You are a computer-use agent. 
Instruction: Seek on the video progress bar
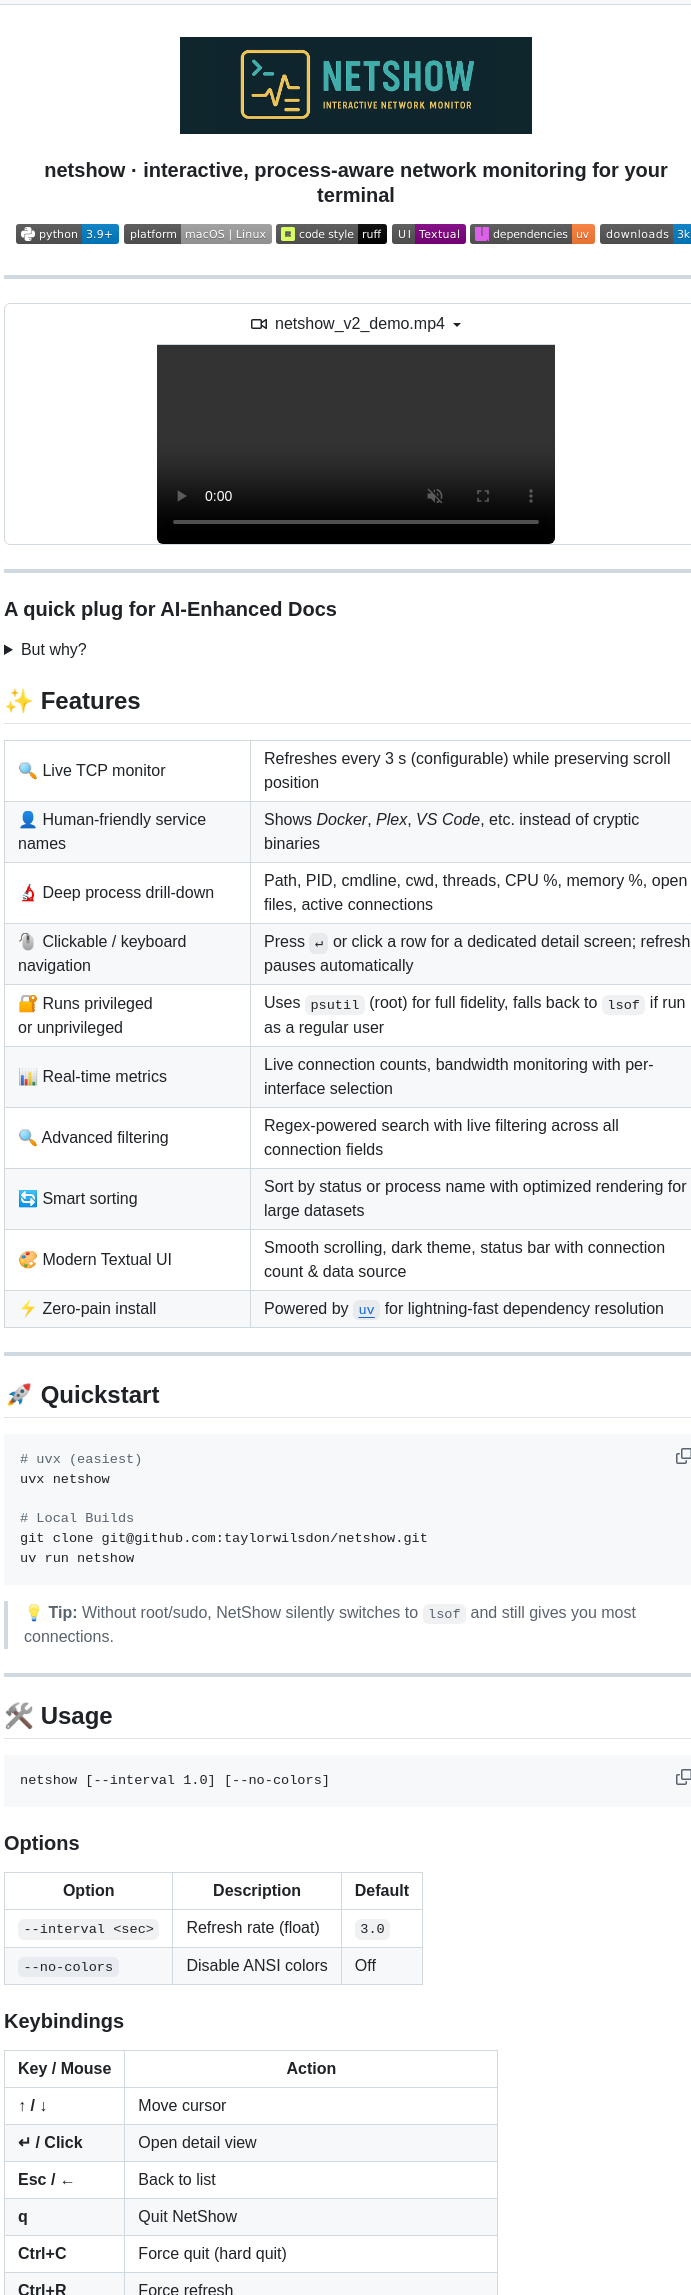pyautogui.click(x=355, y=522)
